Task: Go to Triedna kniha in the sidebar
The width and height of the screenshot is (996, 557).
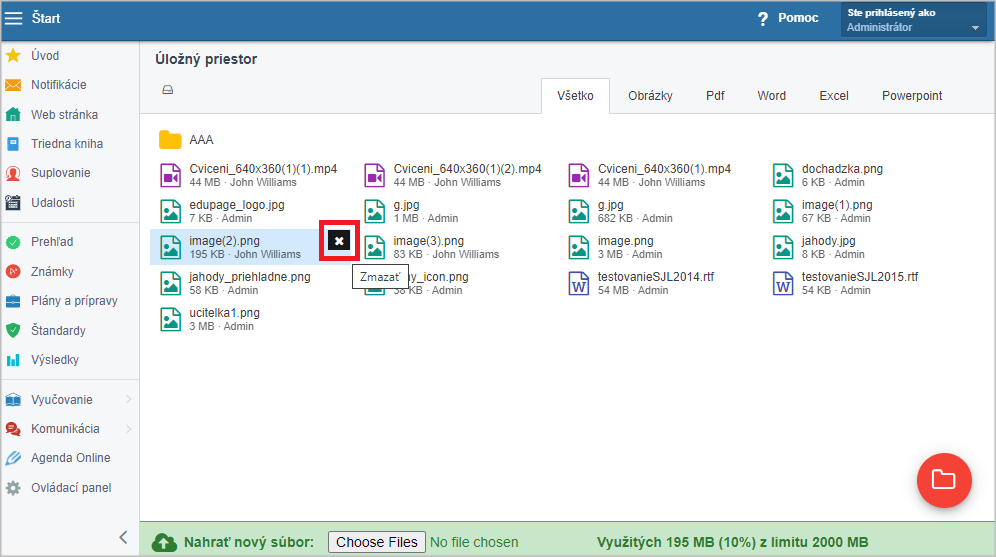Action: pos(66,144)
